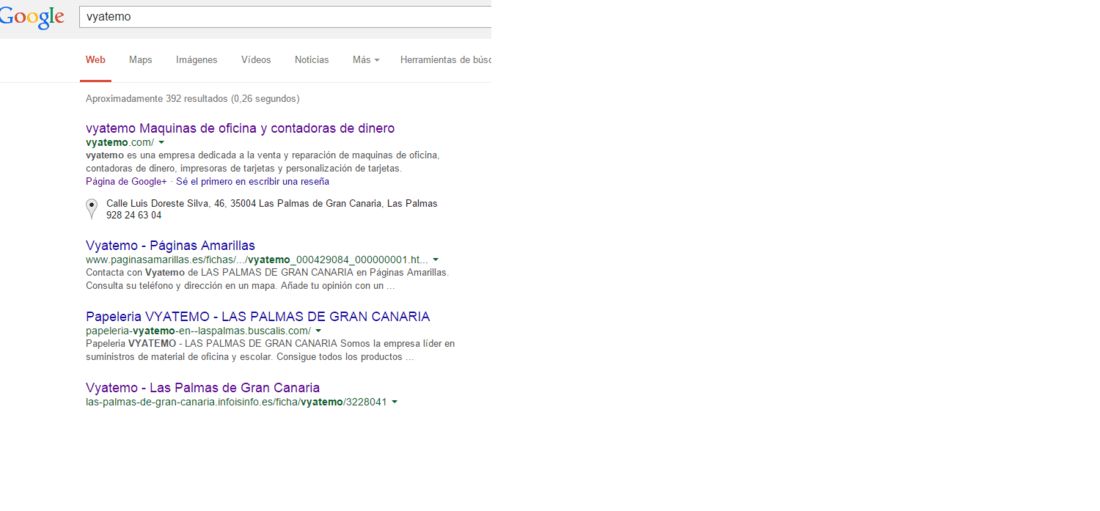The width and height of the screenshot is (1100, 511).
Task: Open Vyatemo - Las Palmas de Gran Canaria result
Action: click(x=203, y=387)
